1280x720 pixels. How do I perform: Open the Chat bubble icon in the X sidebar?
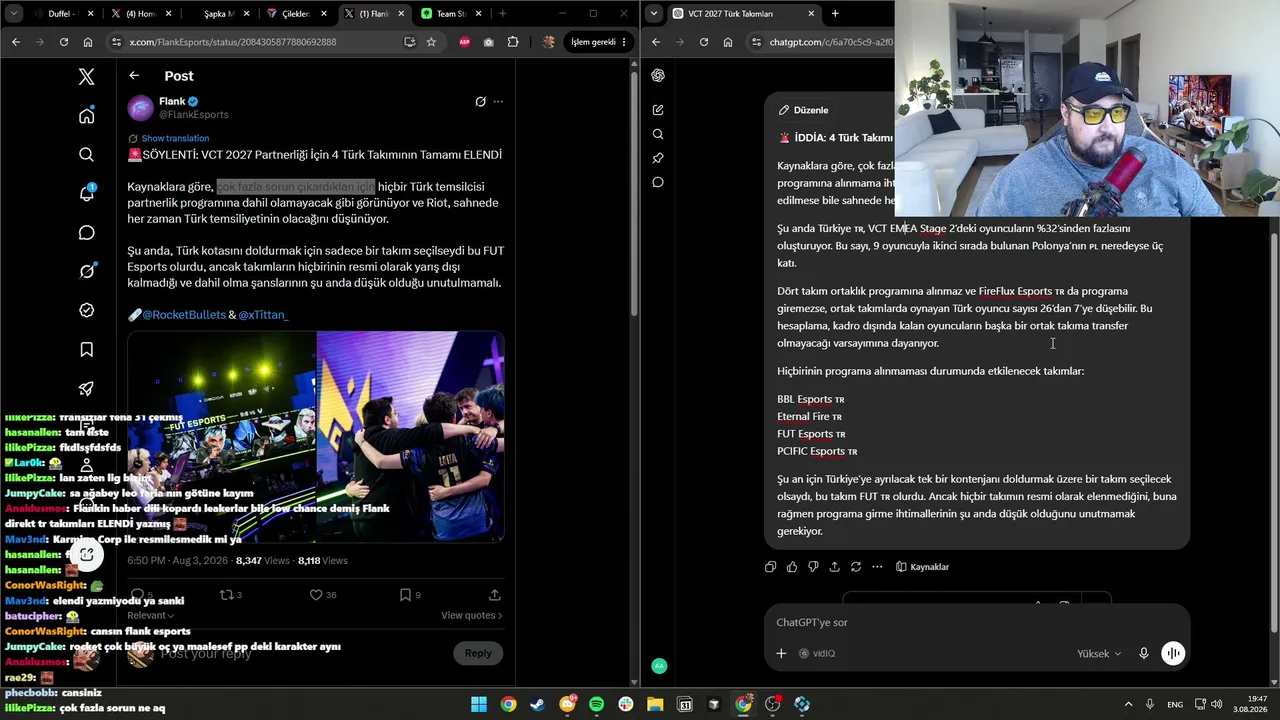coord(87,233)
